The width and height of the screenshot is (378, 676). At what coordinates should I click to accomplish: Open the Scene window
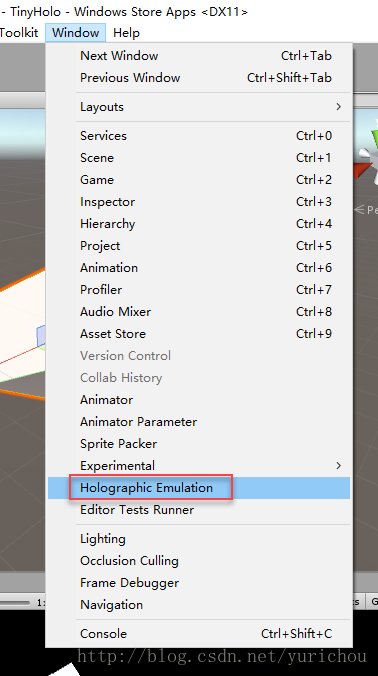click(x=199, y=158)
